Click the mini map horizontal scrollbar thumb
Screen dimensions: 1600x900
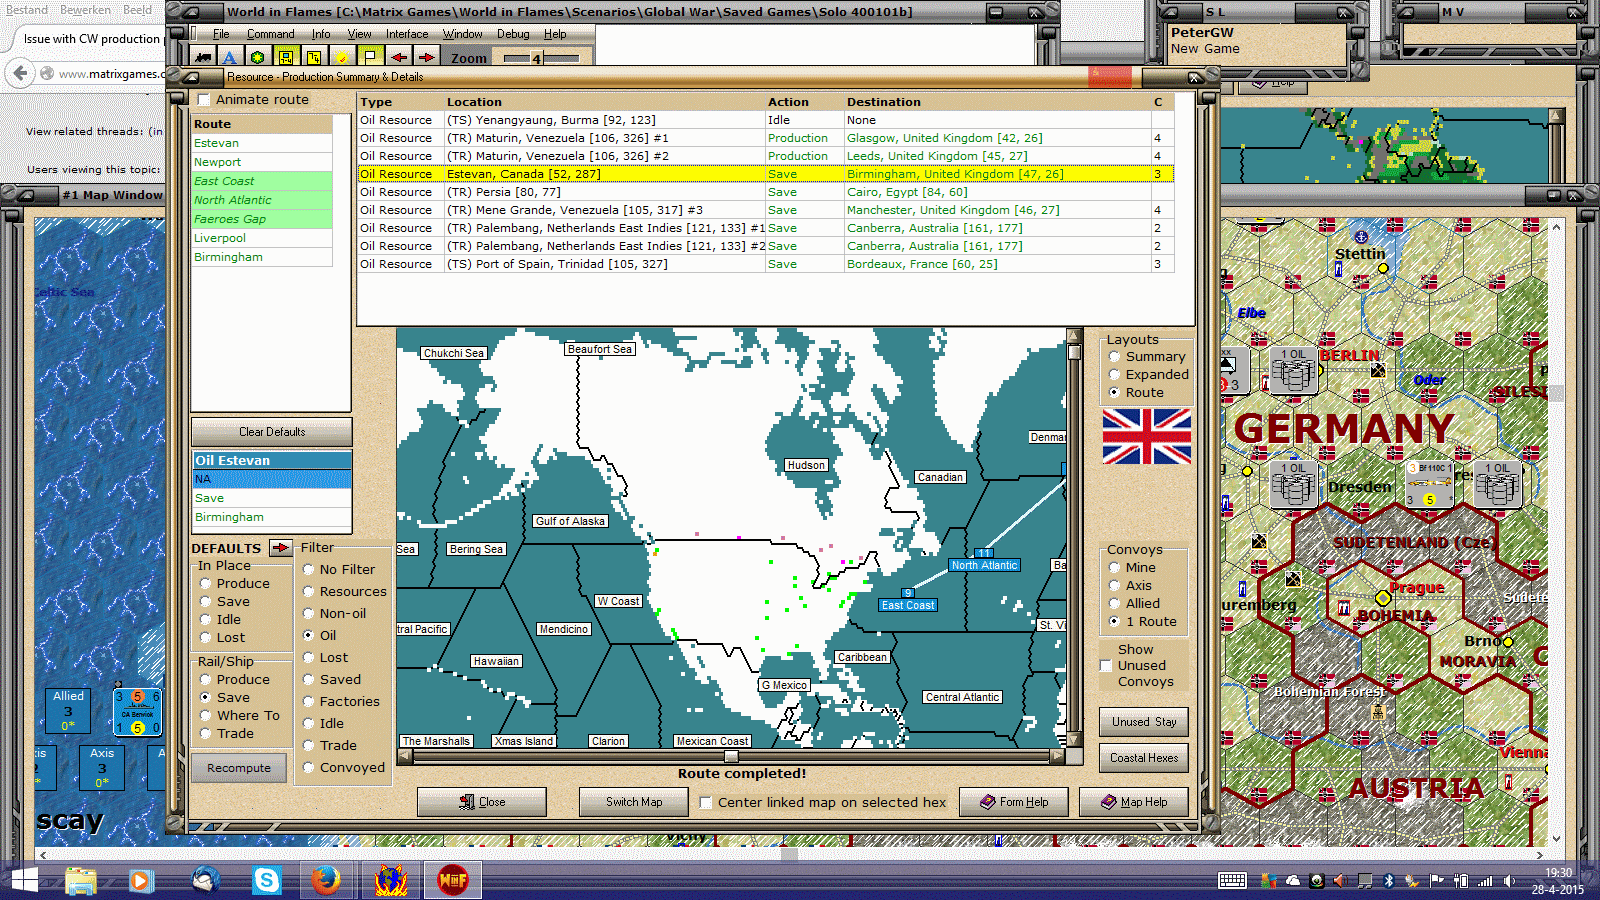[731, 757]
